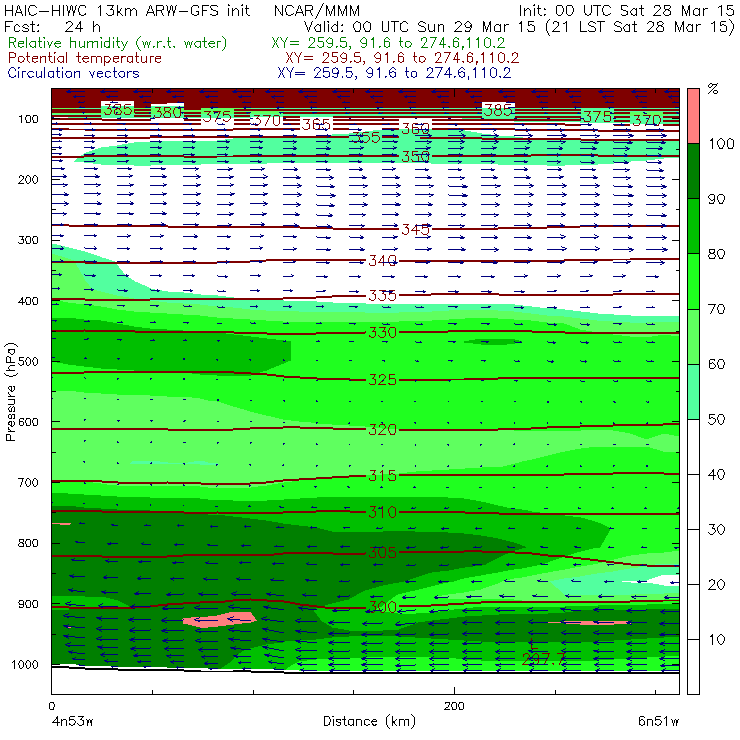
Task: Click the pink above-100% colorbar segment
Action: 693,116
